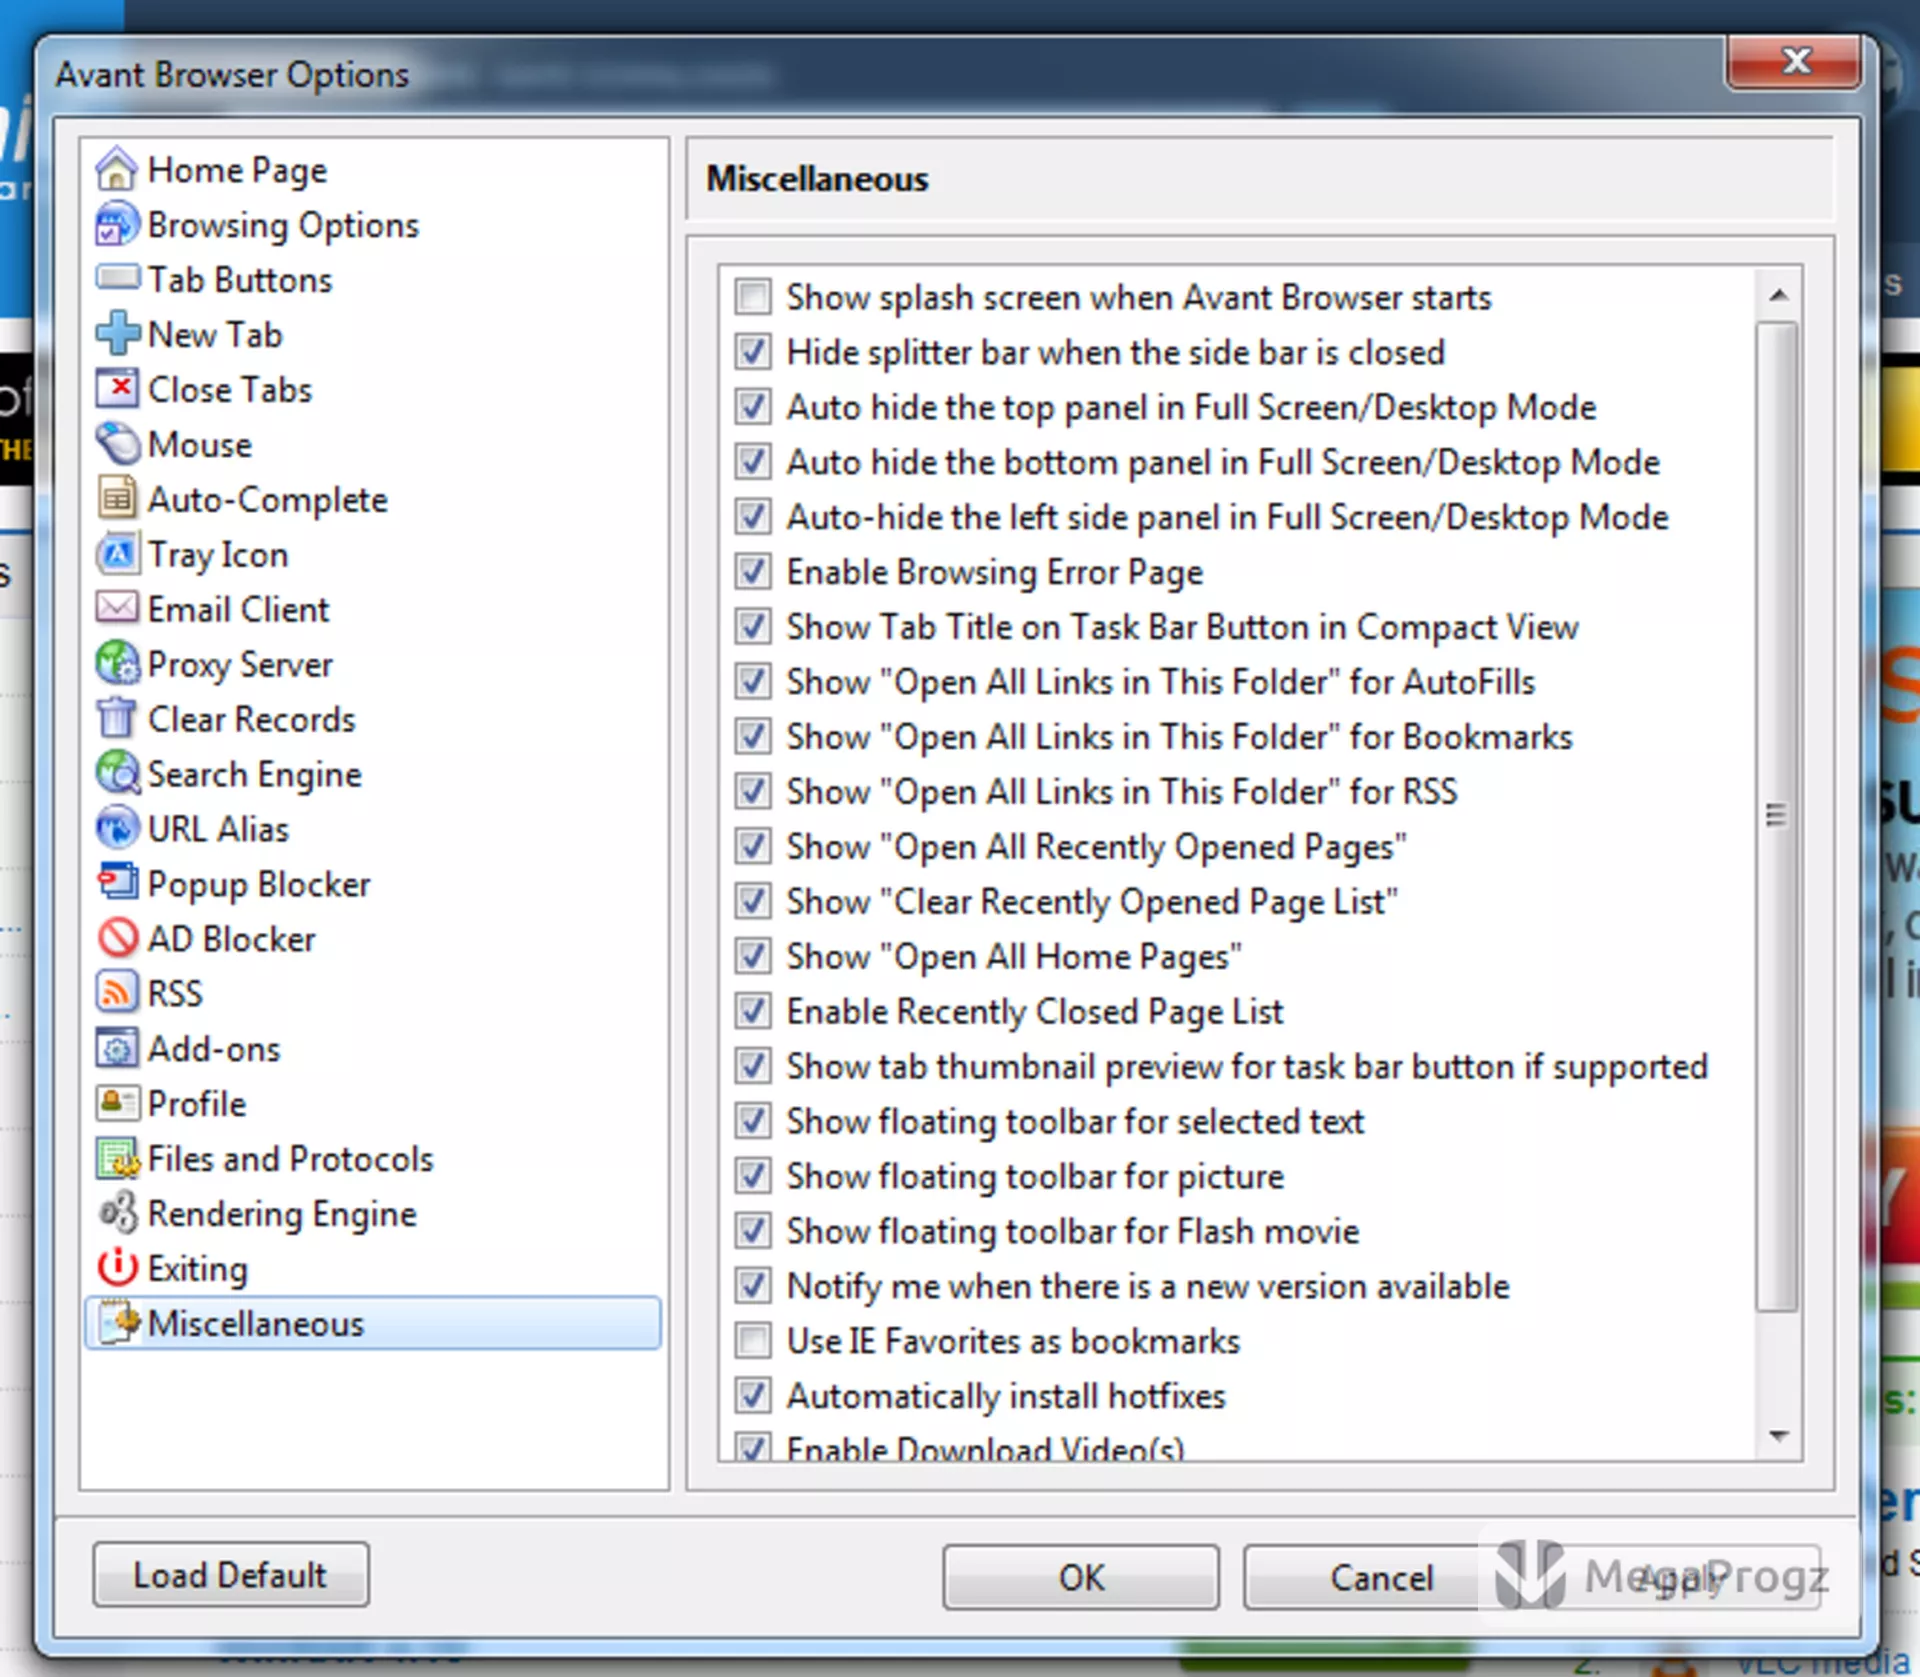Uncheck Show tab thumbnail preview option

pos(752,1066)
